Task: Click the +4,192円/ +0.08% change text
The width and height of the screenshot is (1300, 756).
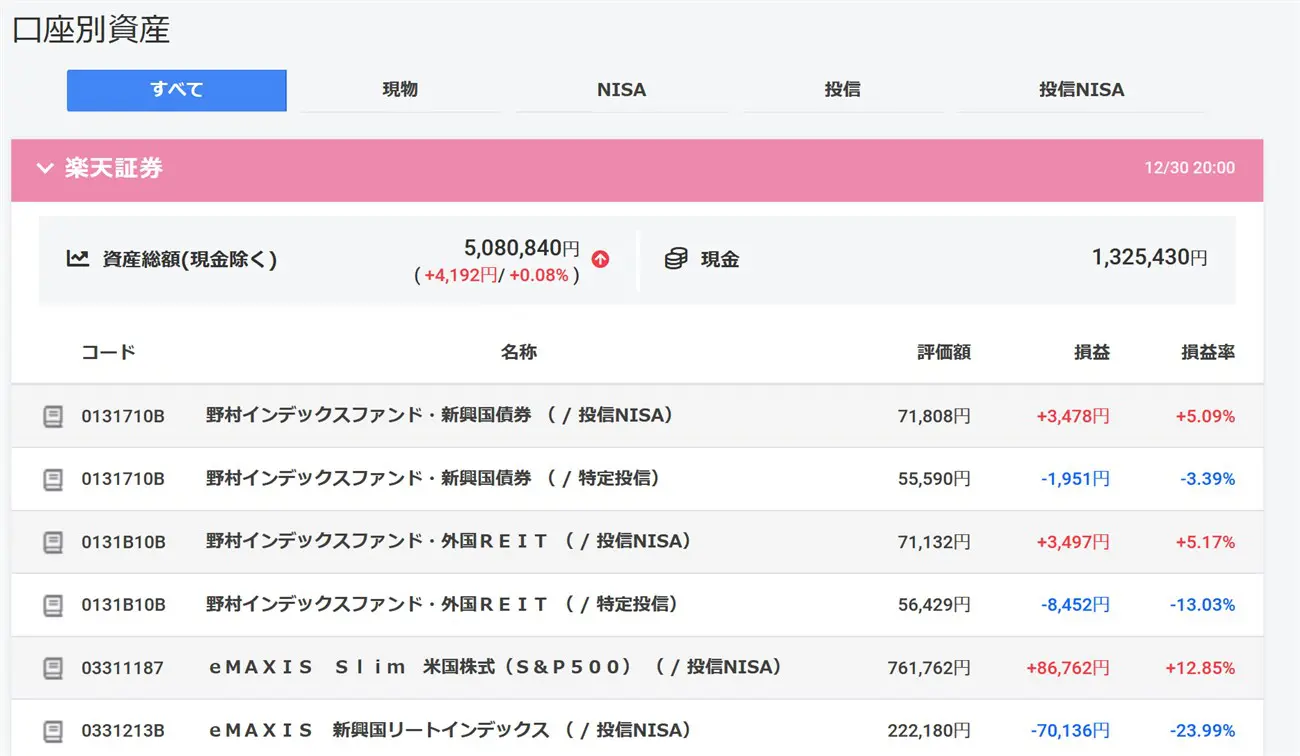Action: click(497, 275)
